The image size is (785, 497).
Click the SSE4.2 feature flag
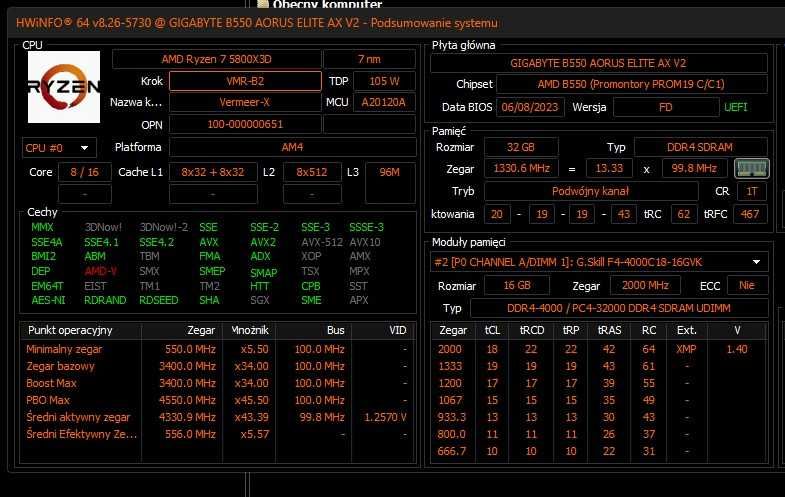click(x=157, y=242)
